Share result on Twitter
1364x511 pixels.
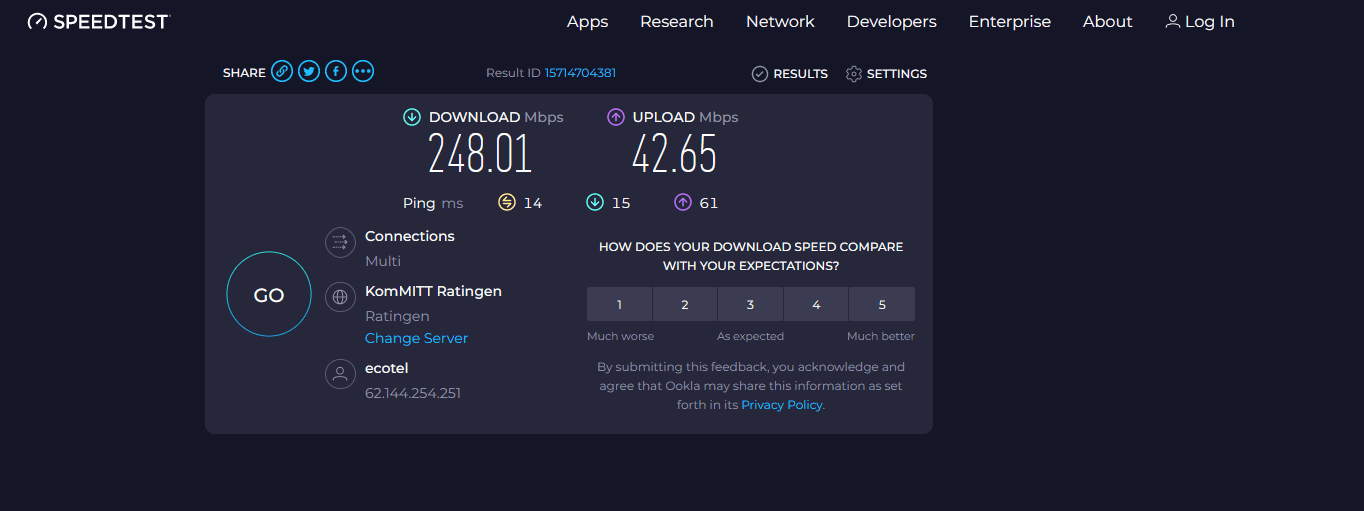[309, 71]
